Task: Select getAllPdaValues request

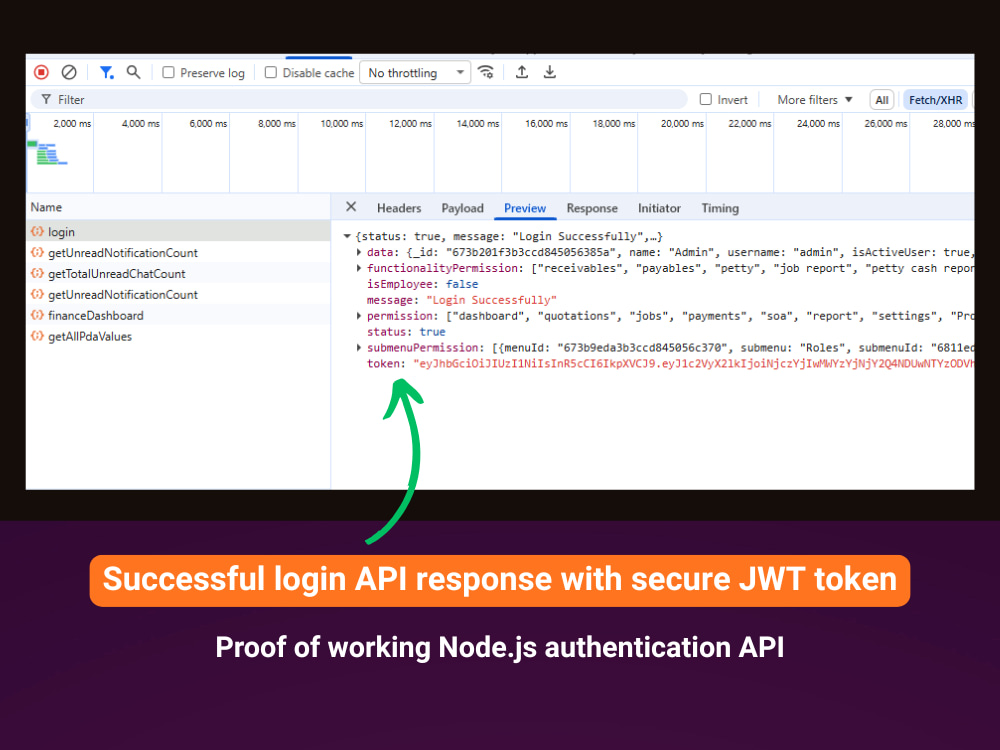Action: (x=178, y=336)
